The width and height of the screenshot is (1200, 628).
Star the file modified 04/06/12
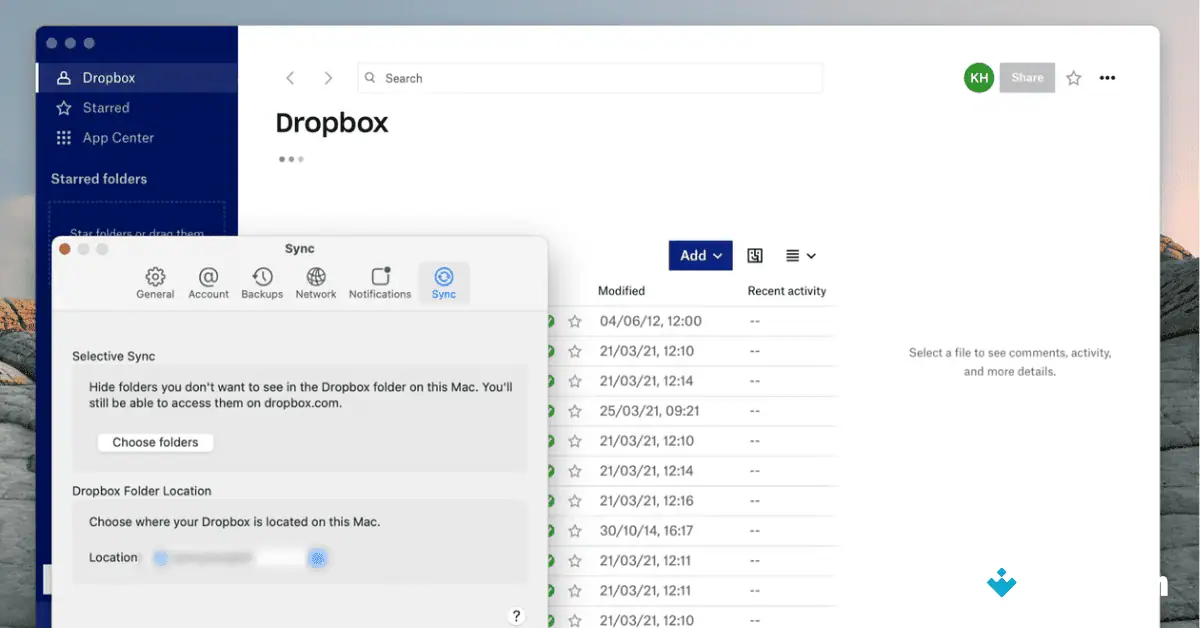point(575,321)
